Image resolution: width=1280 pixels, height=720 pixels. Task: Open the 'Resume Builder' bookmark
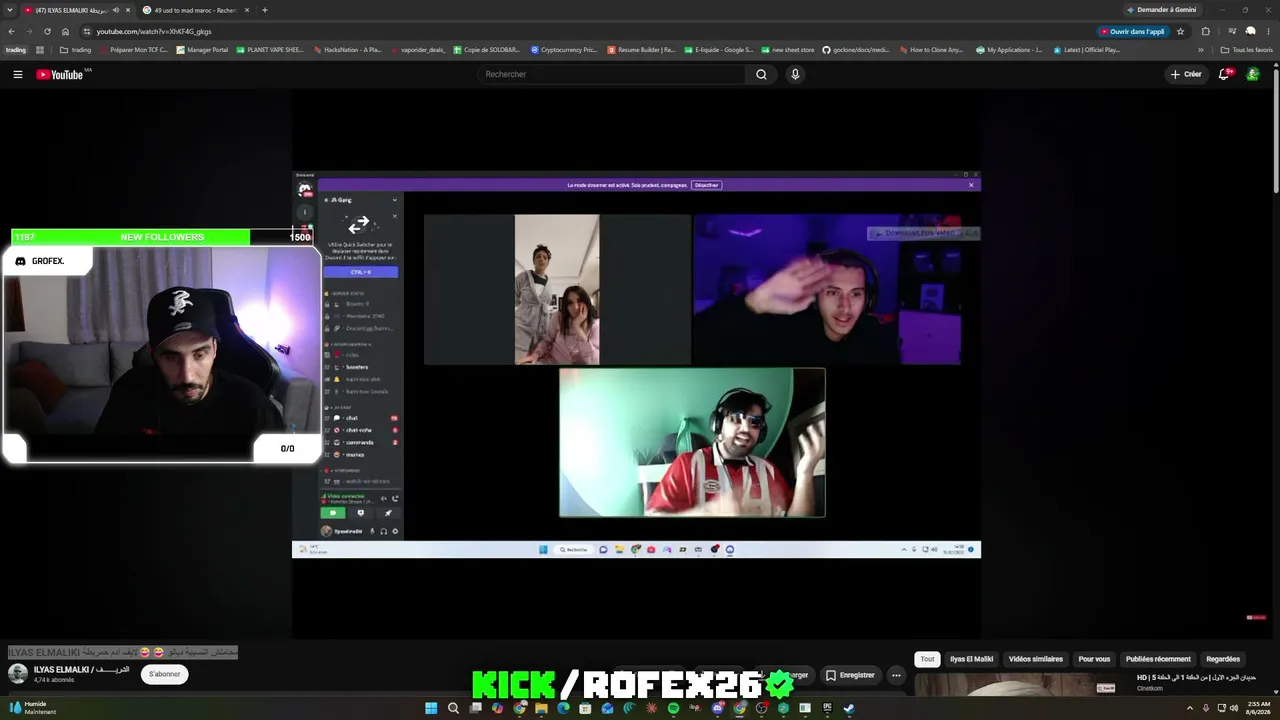coord(642,50)
